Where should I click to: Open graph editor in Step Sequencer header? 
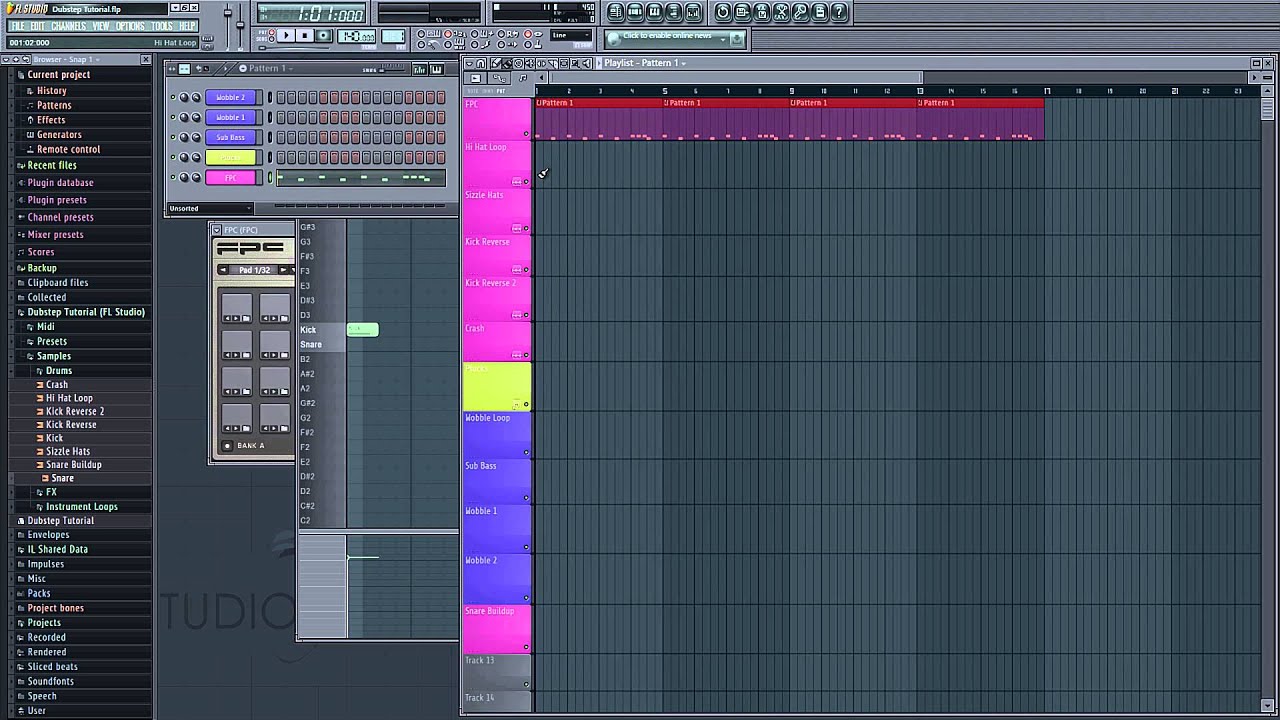(420, 69)
